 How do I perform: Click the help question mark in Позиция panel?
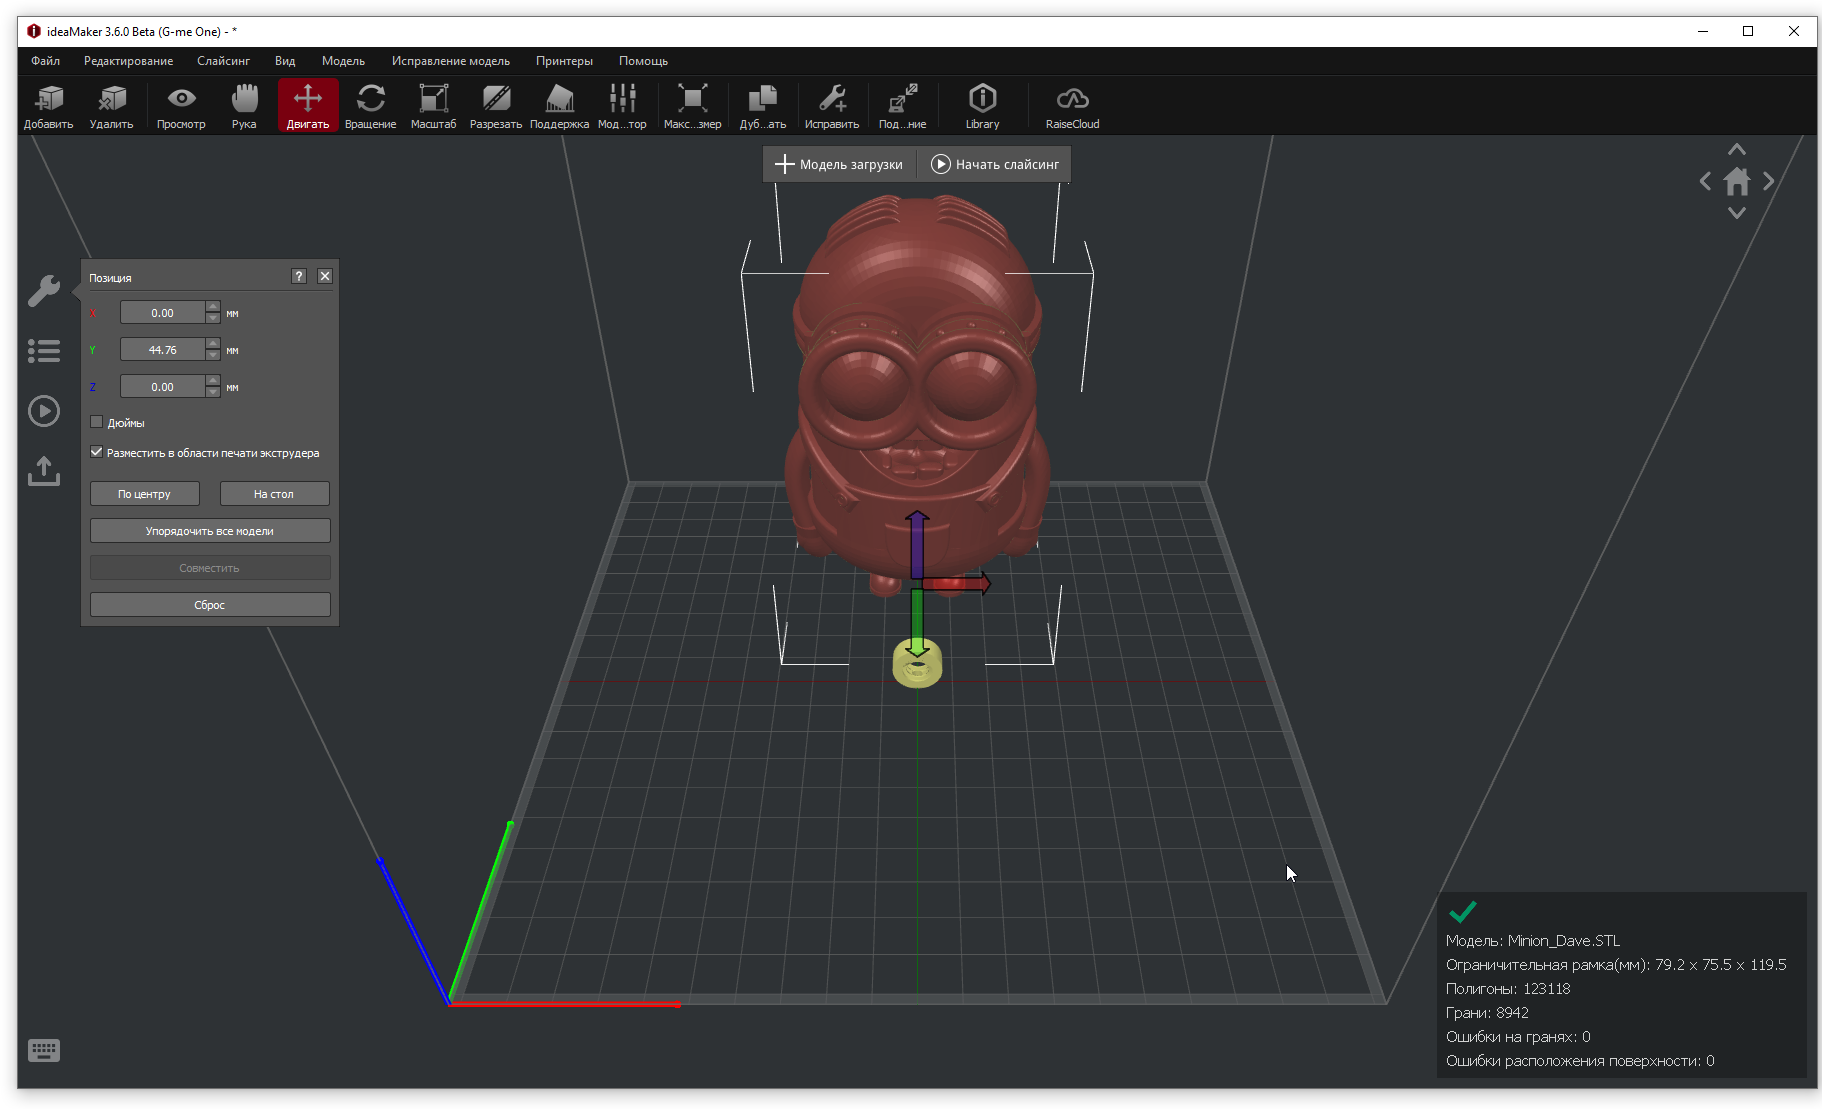tap(299, 277)
